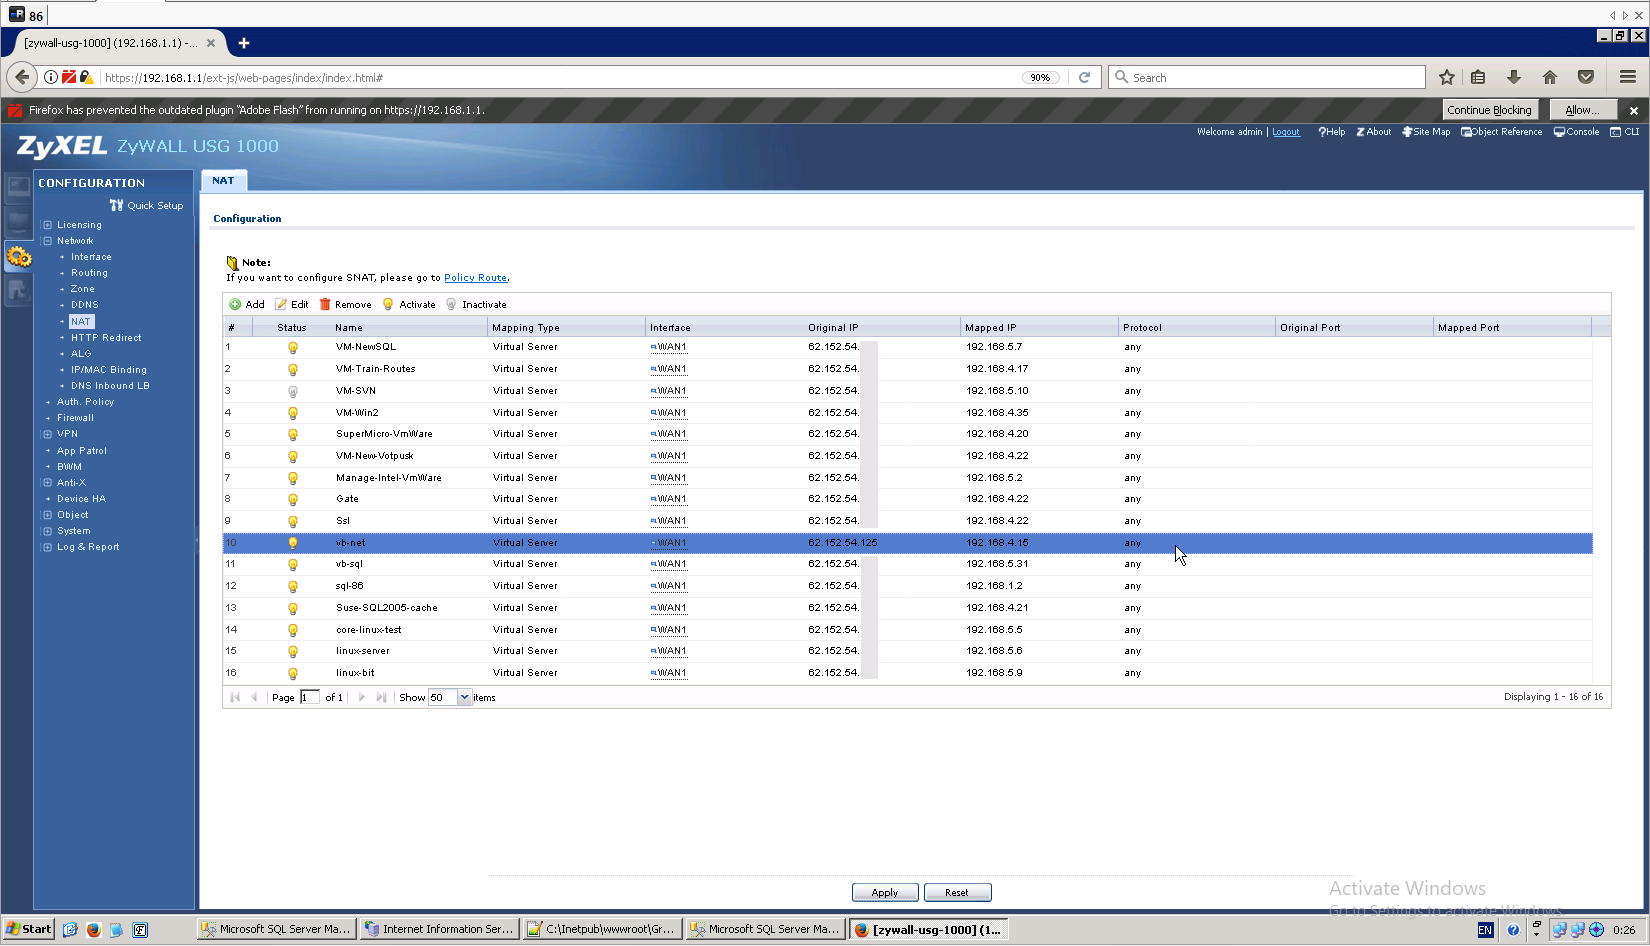Expand the Object tree node
This screenshot has height=946, width=1650.
(47, 515)
